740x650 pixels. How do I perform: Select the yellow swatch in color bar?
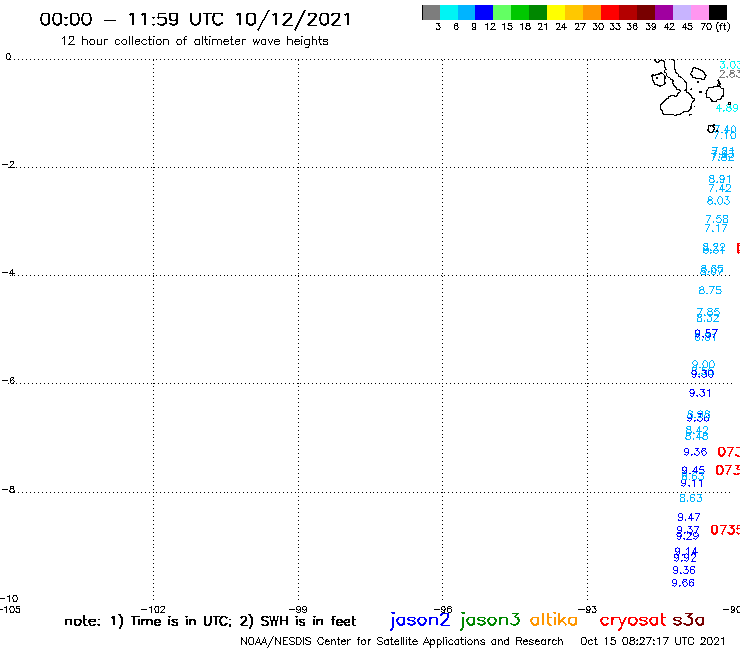click(556, 12)
